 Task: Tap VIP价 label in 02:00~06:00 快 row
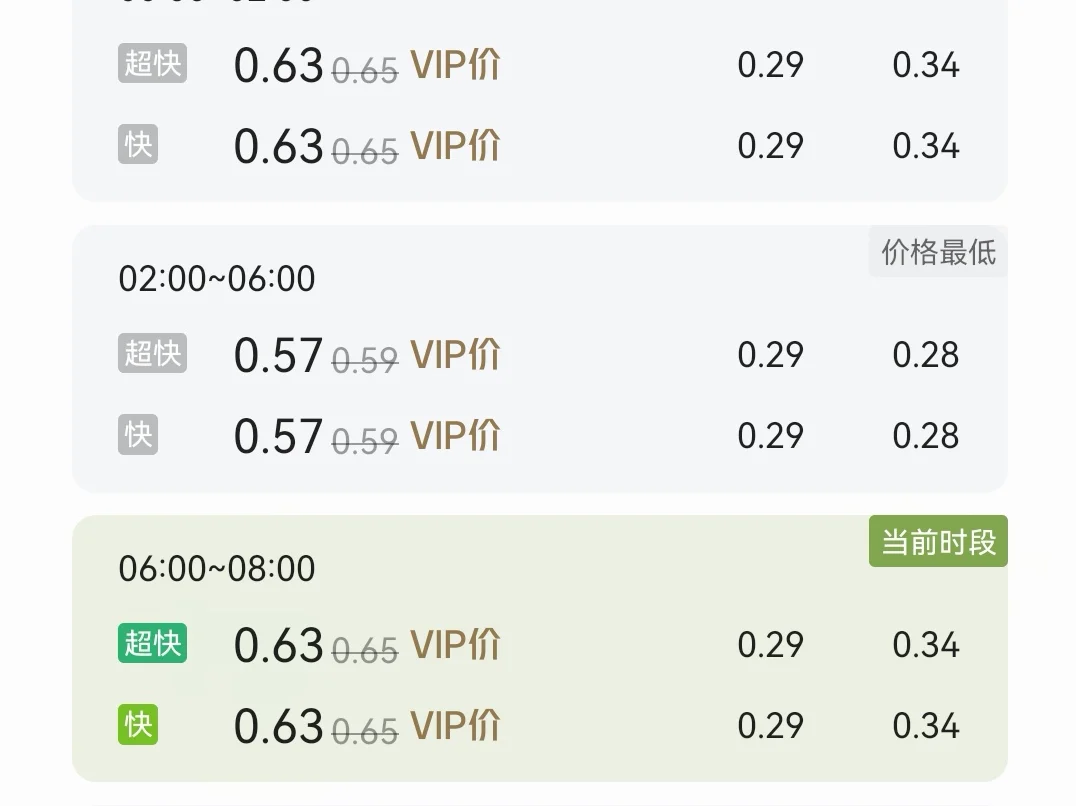(x=456, y=436)
